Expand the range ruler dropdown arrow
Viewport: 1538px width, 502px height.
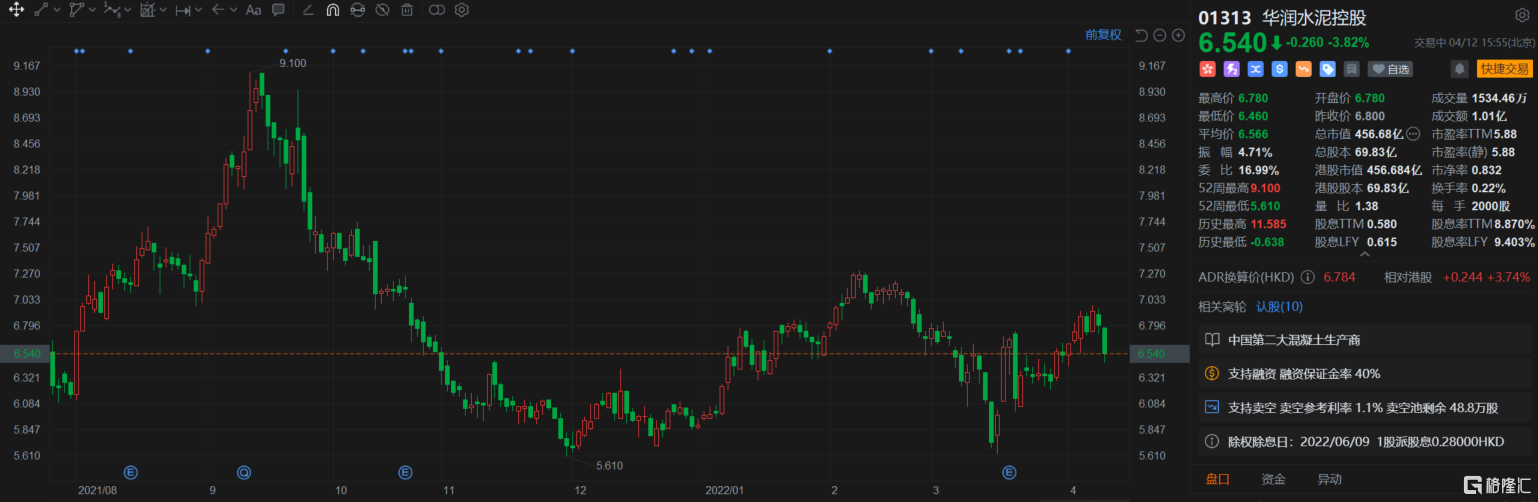[199, 10]
